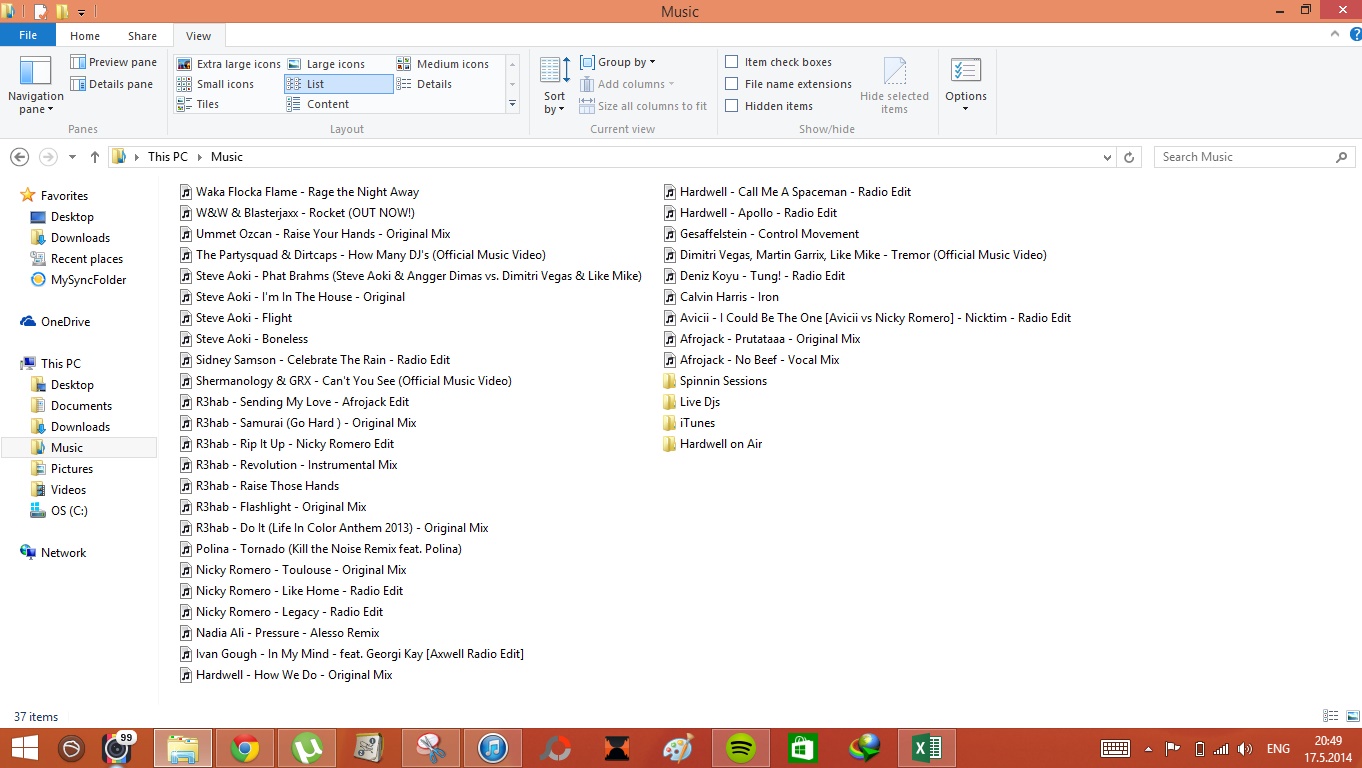Open the Windows Start button
Viewport: 1362px width, 768px height.
pyautogui.click(x=24, y=748)
